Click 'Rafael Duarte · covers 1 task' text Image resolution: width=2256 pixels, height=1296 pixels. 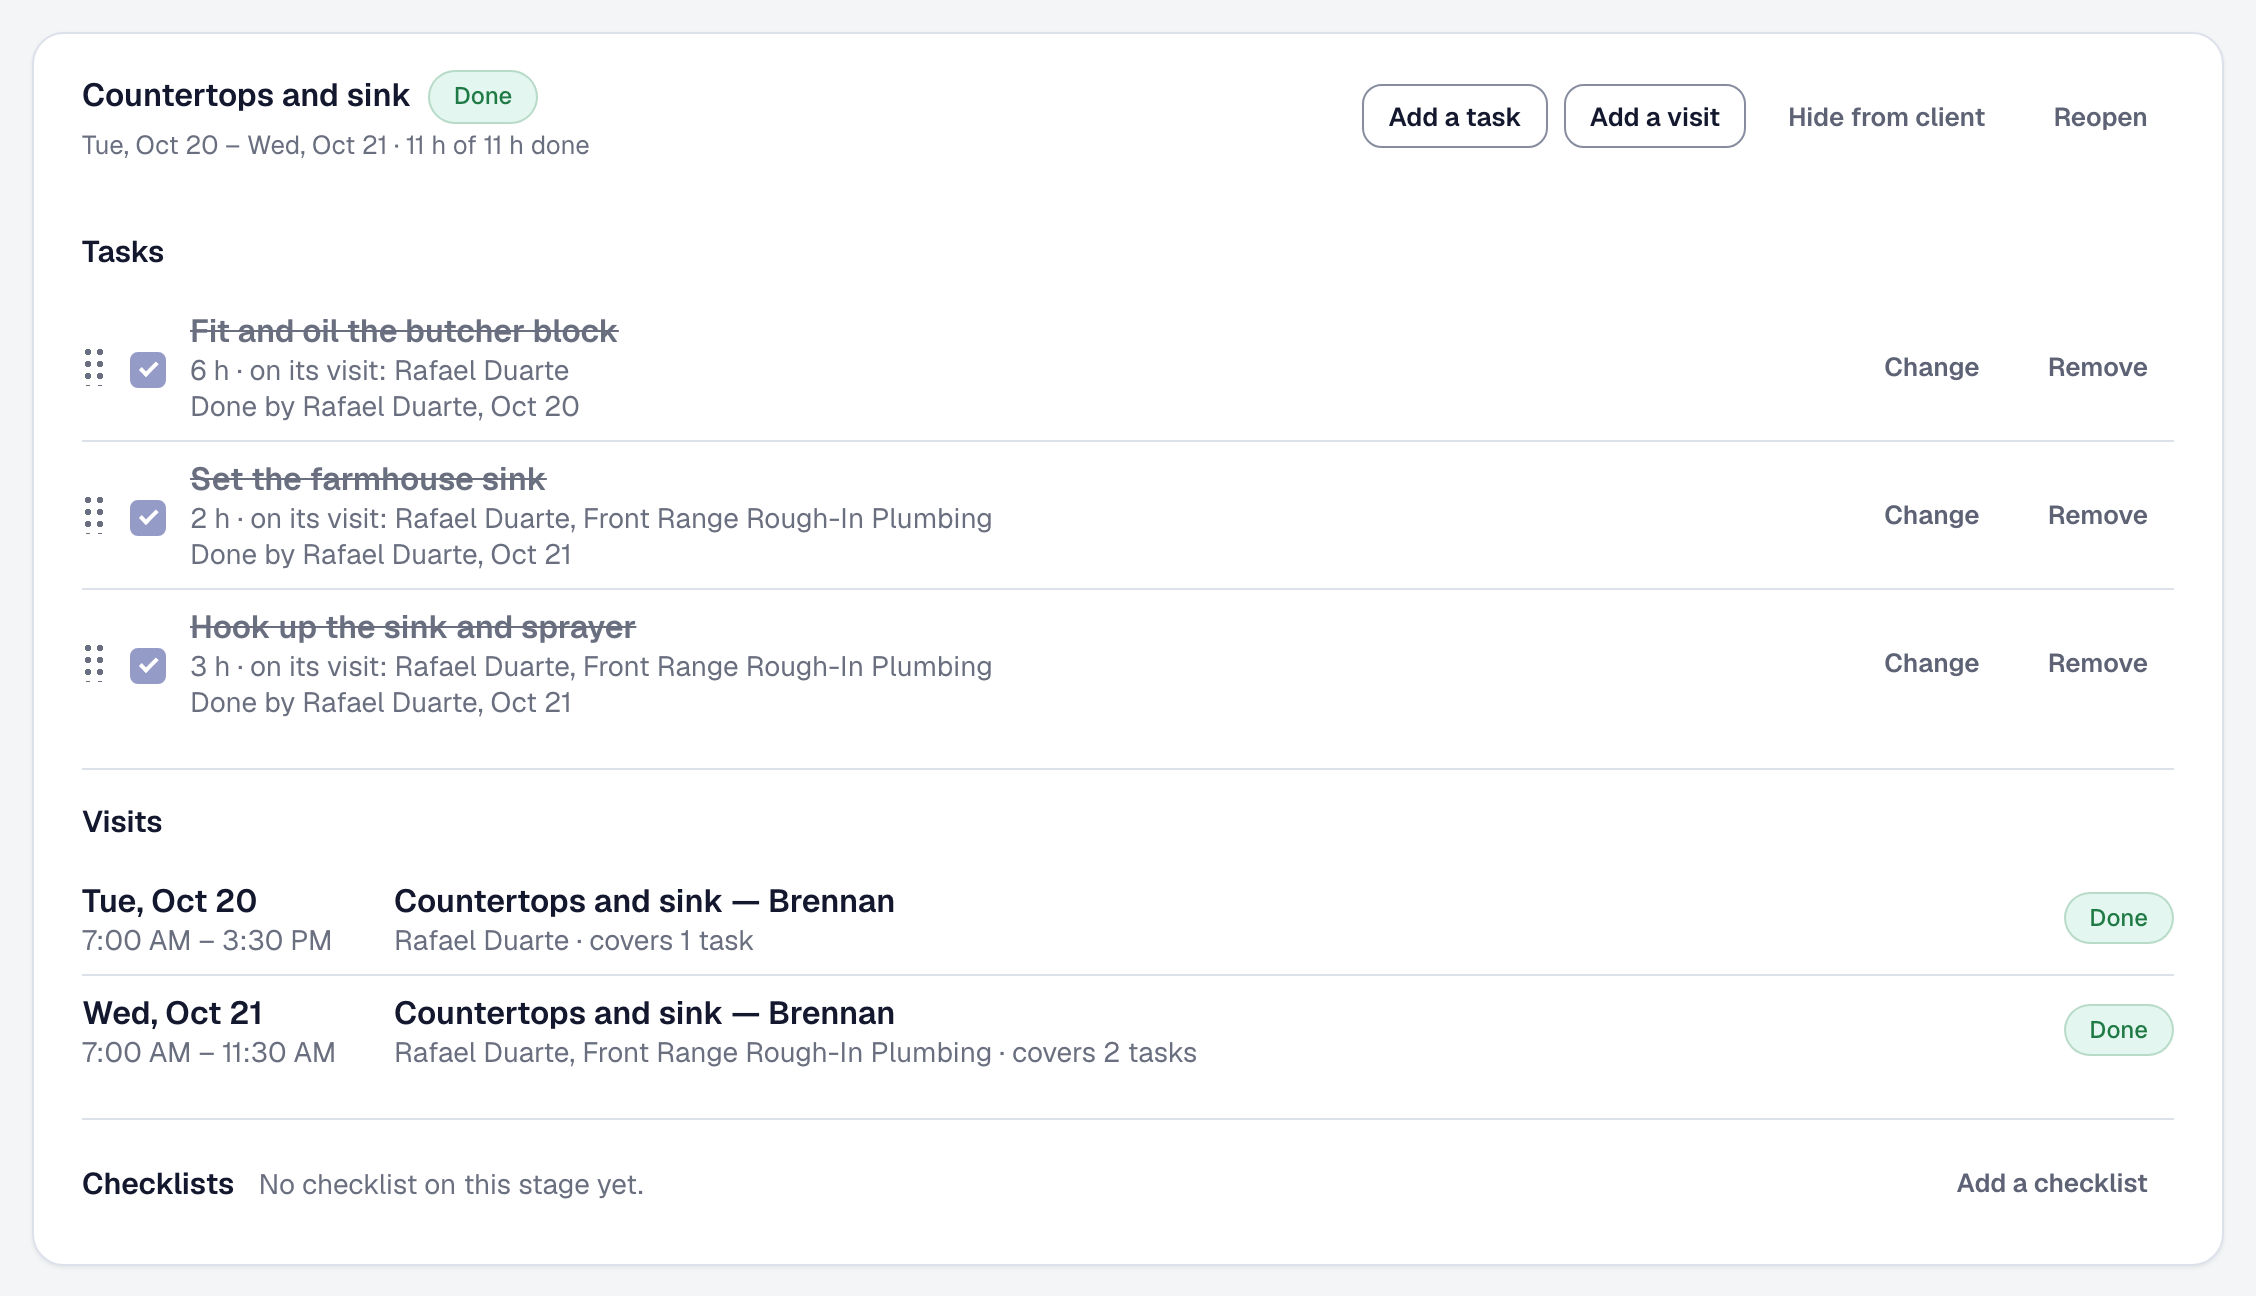pos(573,941)
